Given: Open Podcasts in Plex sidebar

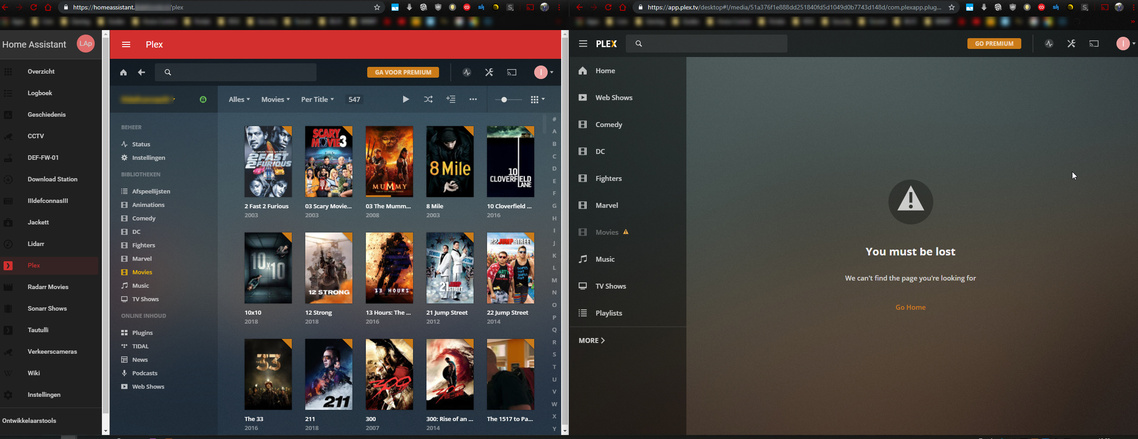Looking at the screenshot, I should [139, 373].
